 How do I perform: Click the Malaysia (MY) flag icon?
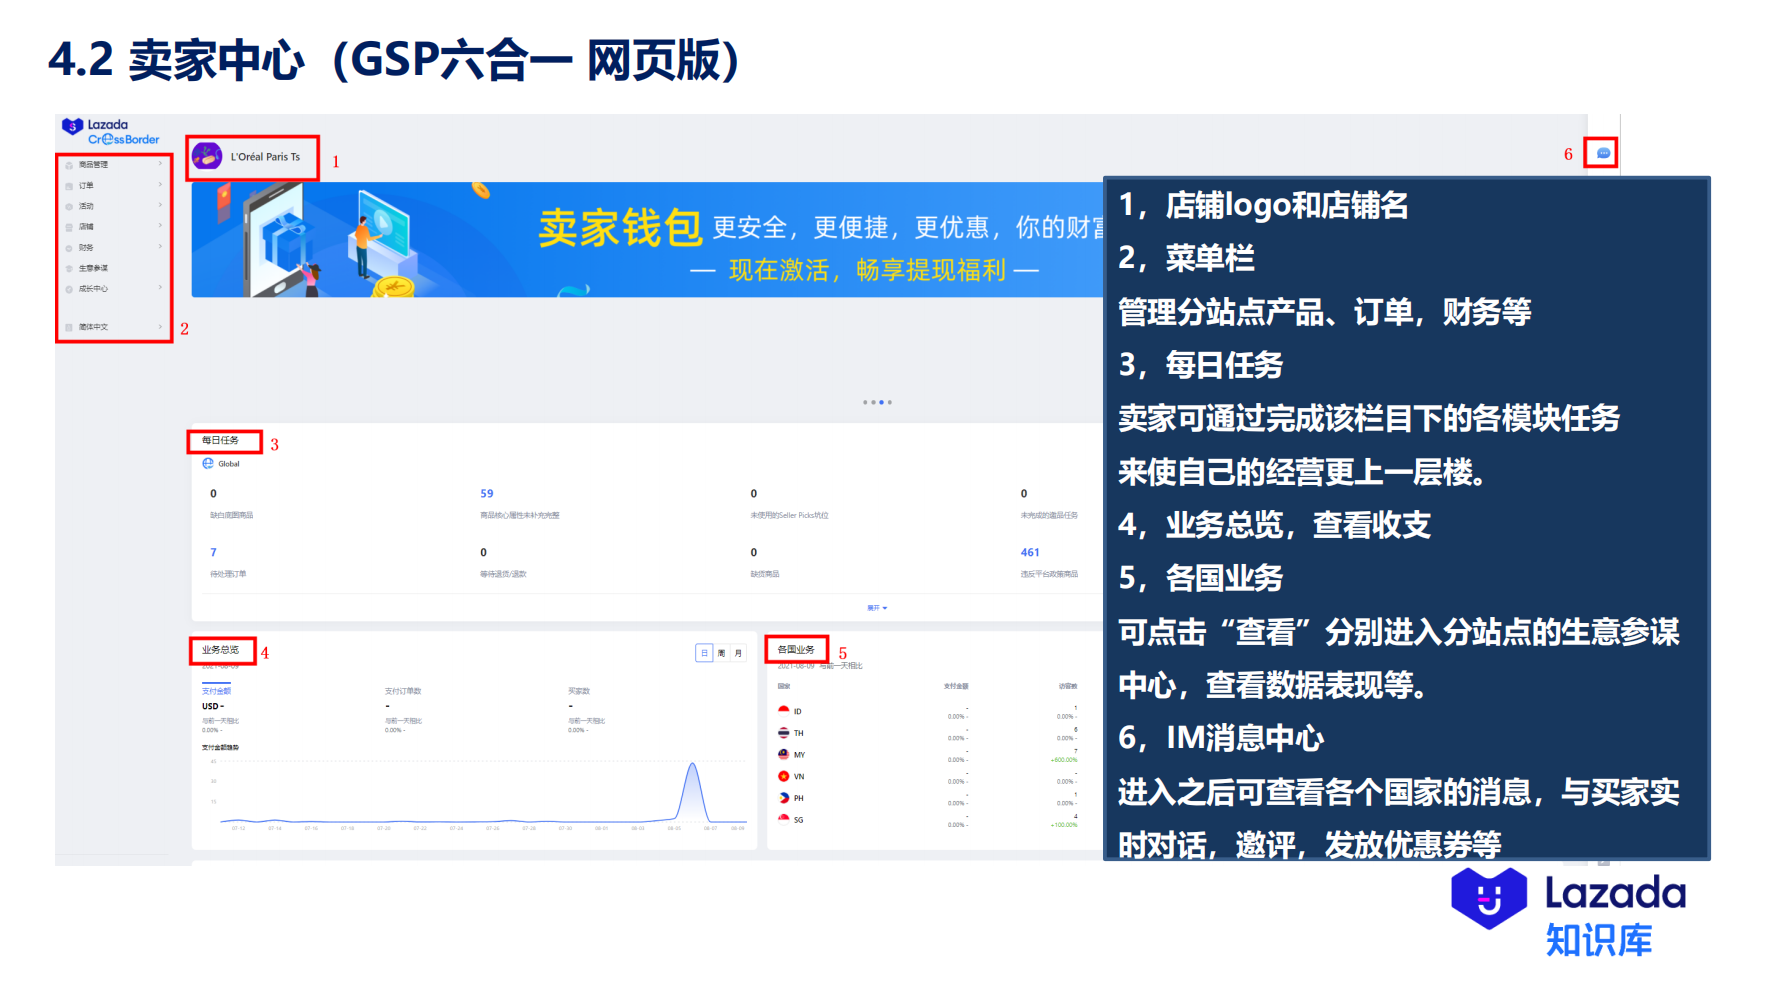coord(782,754)
